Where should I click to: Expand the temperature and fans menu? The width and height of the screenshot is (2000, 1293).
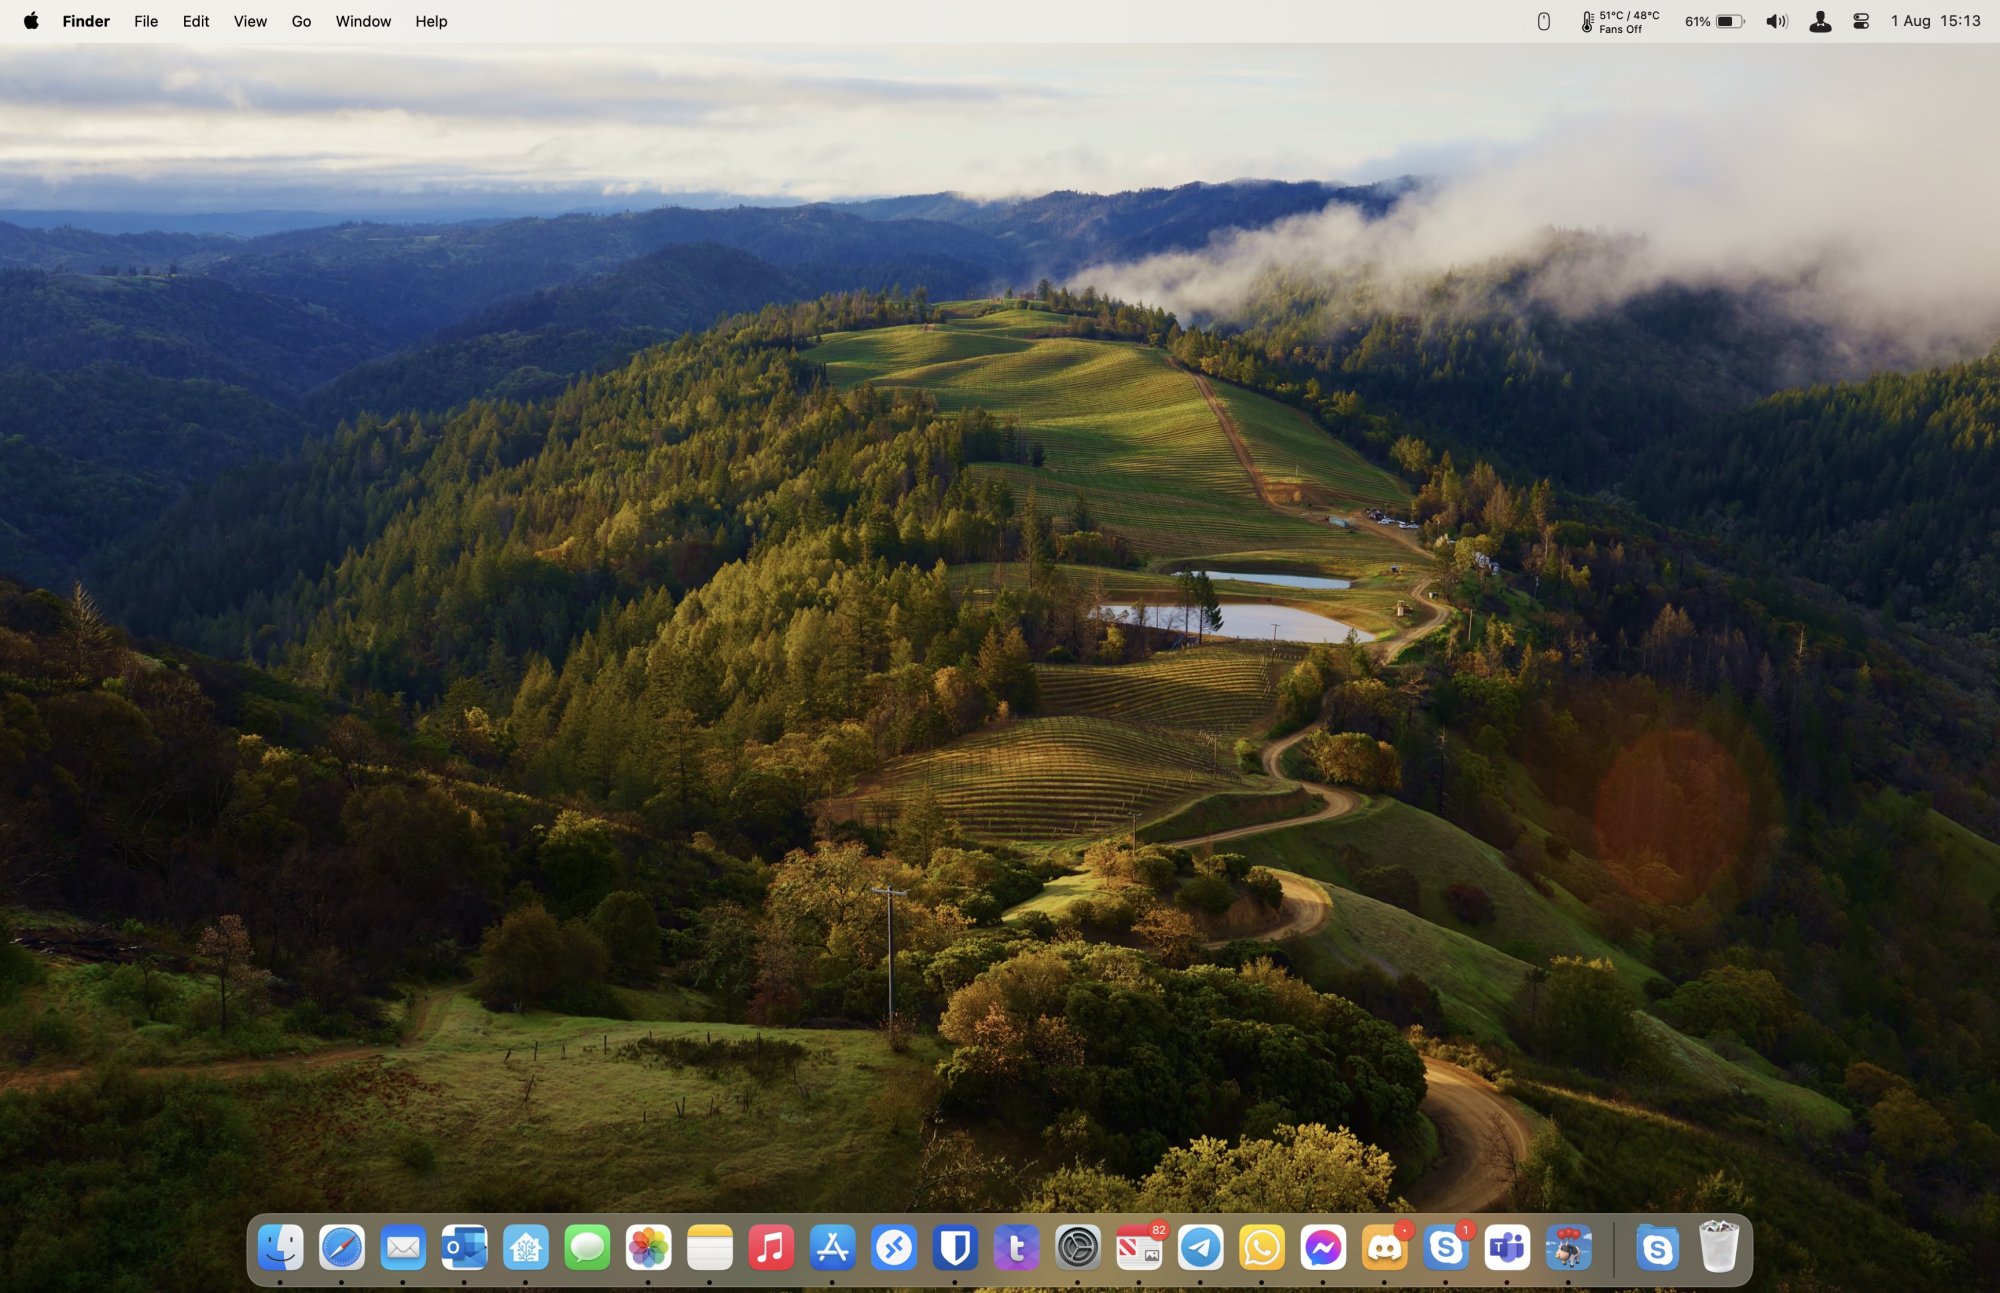click(1620, 21)
